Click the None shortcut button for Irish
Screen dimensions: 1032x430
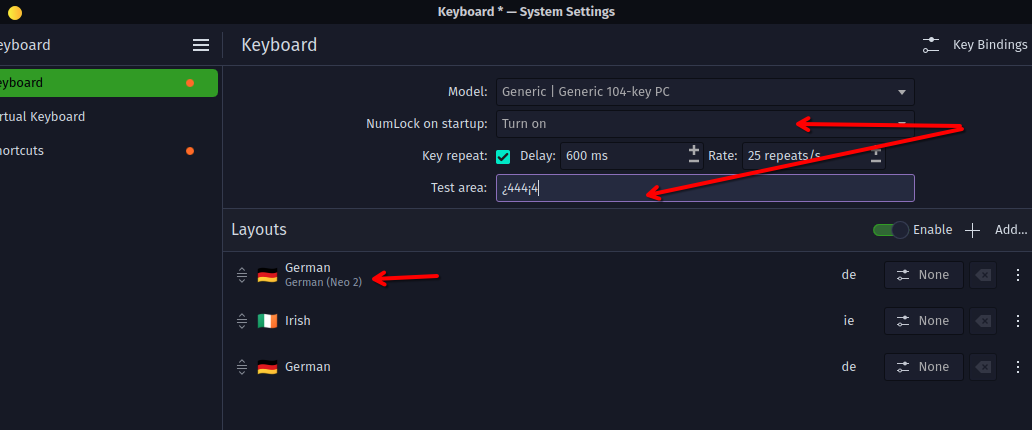pos(923,321)
